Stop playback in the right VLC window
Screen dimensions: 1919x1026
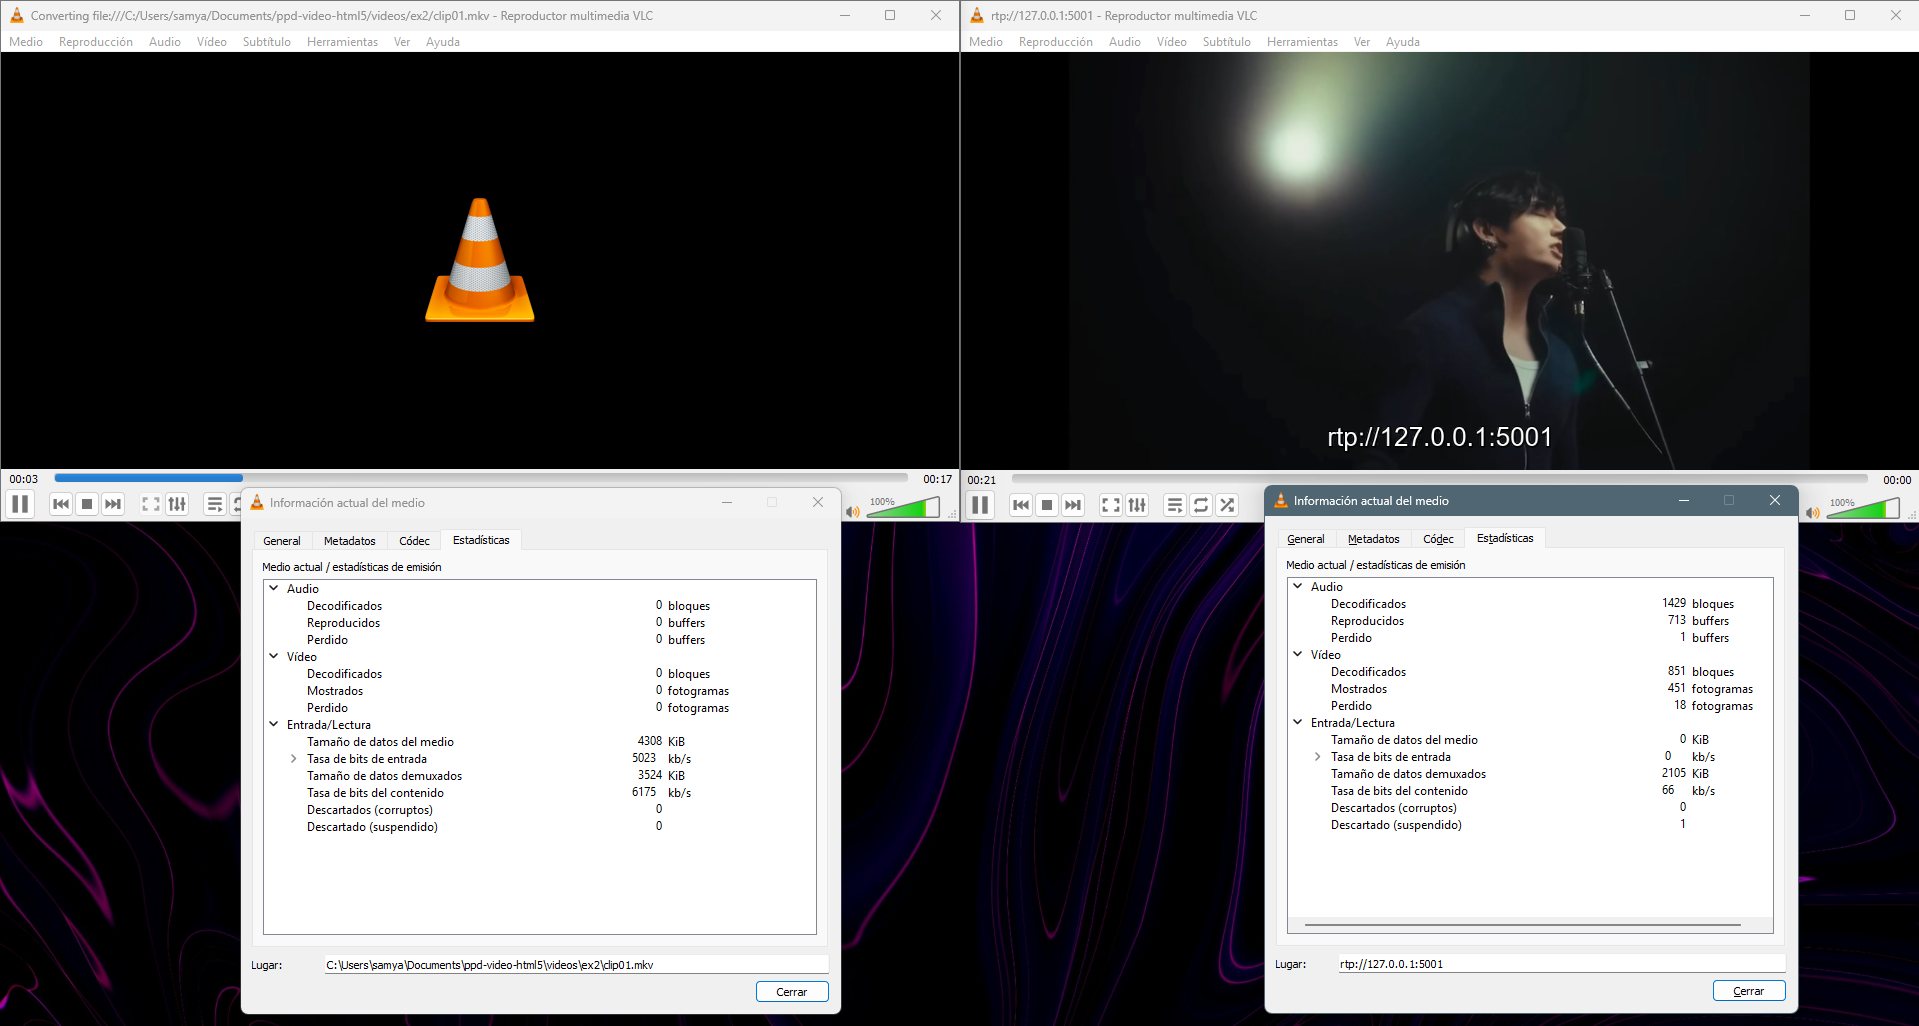pyautogui.click(x=1047, y=505)
